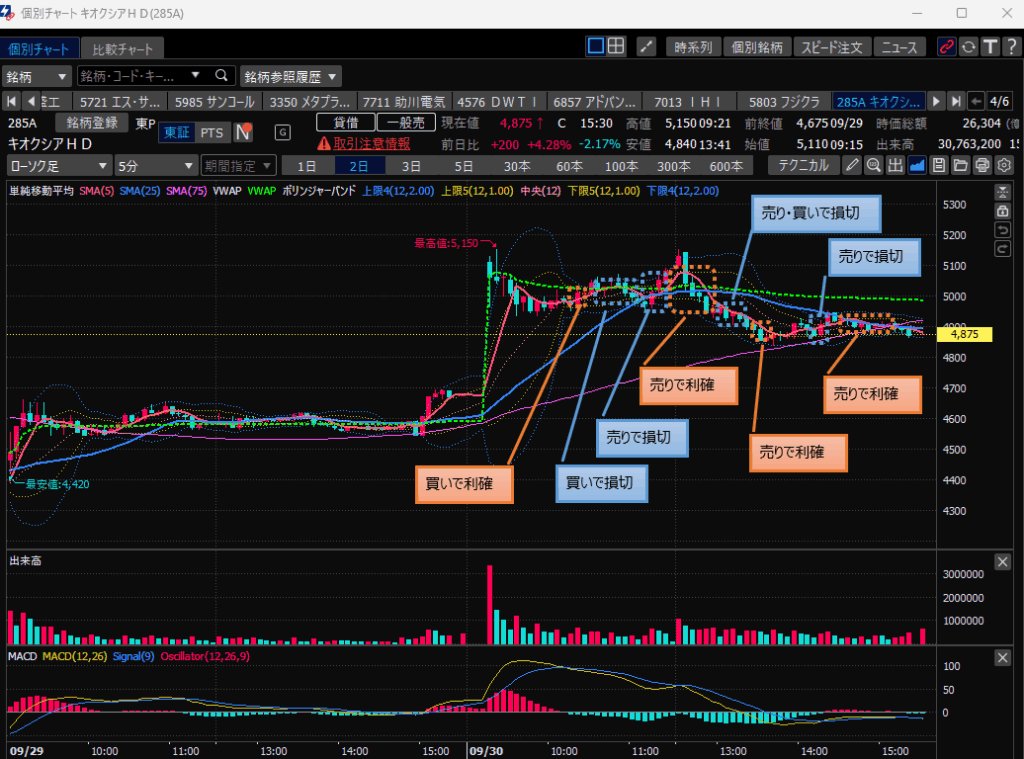Screen dimensions: 1024x759
Task: Print the chart using the printer icon
Action: pos(983,166)
